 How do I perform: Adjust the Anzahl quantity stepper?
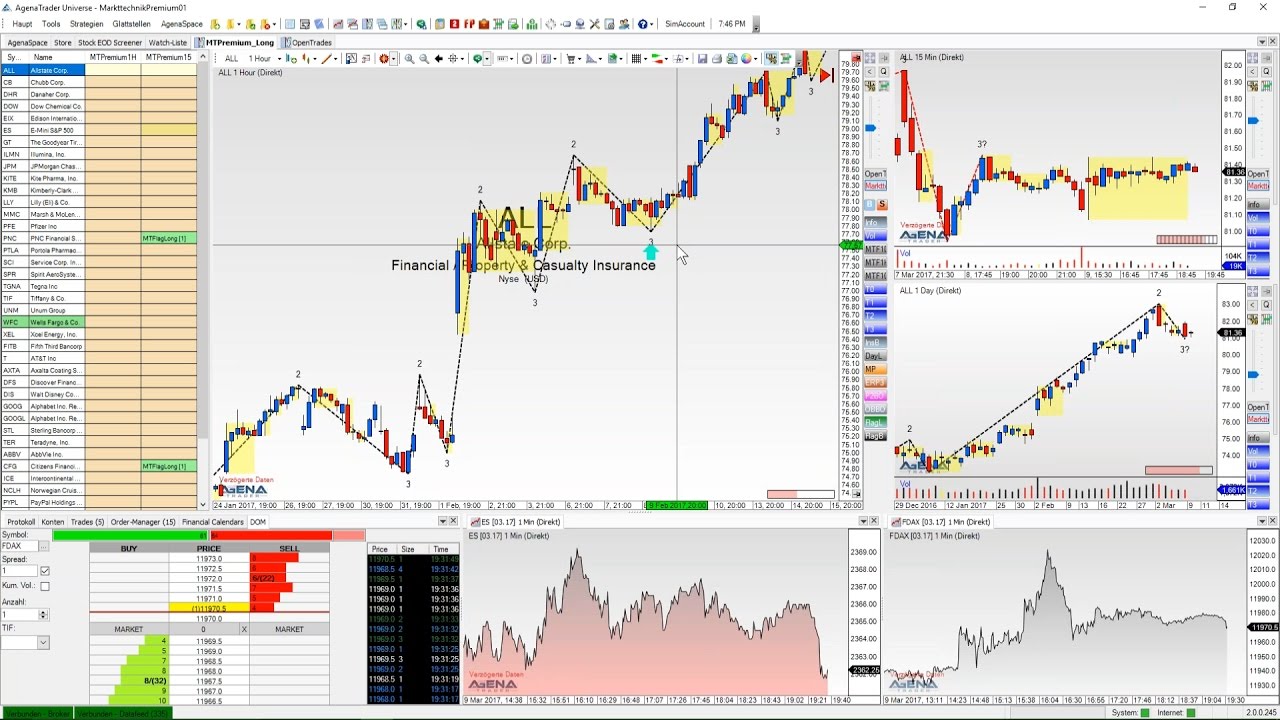(x=42, y=614)
